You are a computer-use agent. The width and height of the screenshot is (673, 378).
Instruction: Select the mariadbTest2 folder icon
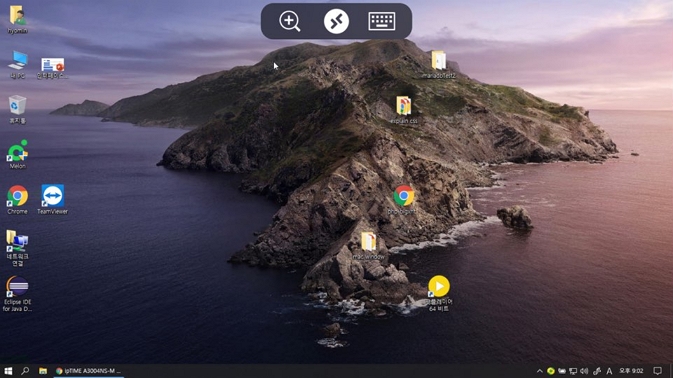point(439,64)
